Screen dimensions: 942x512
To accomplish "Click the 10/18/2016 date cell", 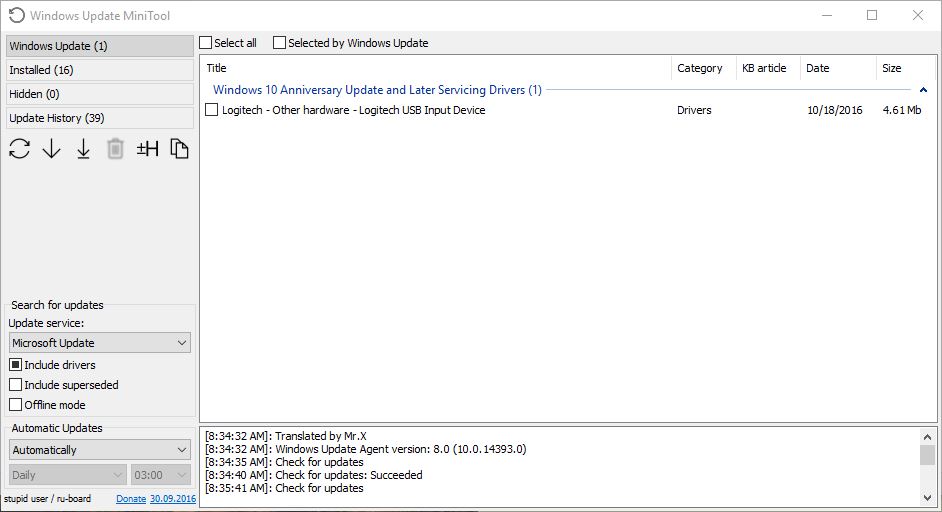I will [834, 110].
